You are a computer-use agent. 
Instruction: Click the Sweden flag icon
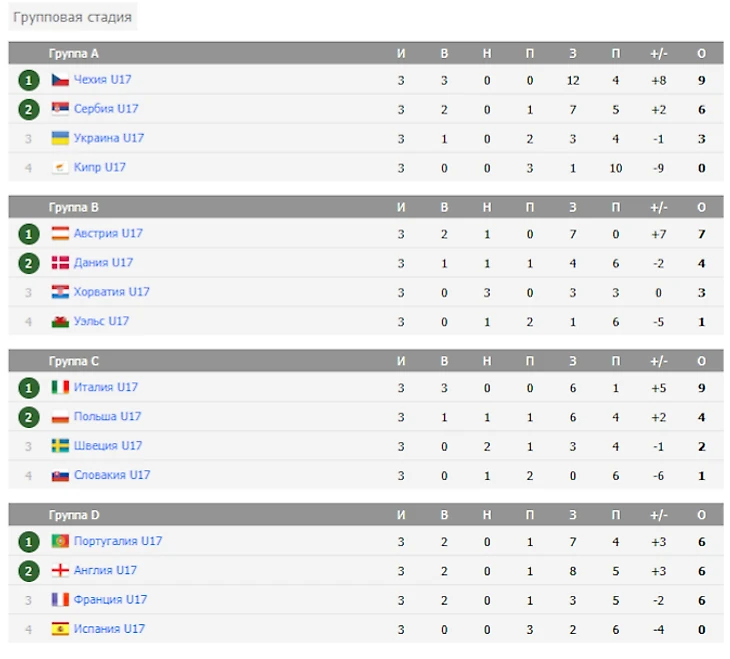[x=60, y=446]
